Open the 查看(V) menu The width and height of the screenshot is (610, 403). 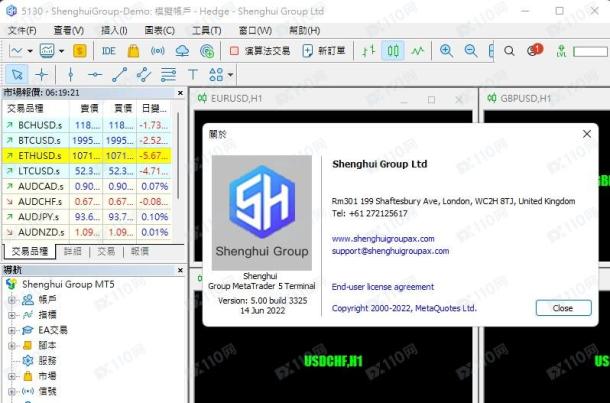click(x=68, y=30)
